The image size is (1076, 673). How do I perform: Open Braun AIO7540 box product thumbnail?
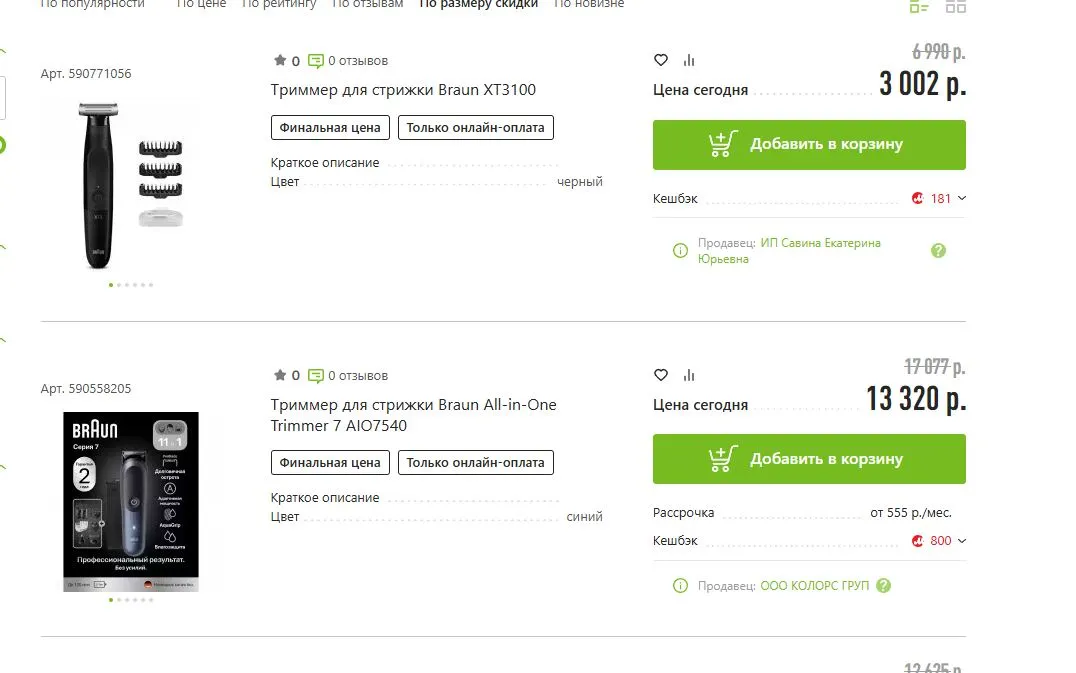coord(131,502)
